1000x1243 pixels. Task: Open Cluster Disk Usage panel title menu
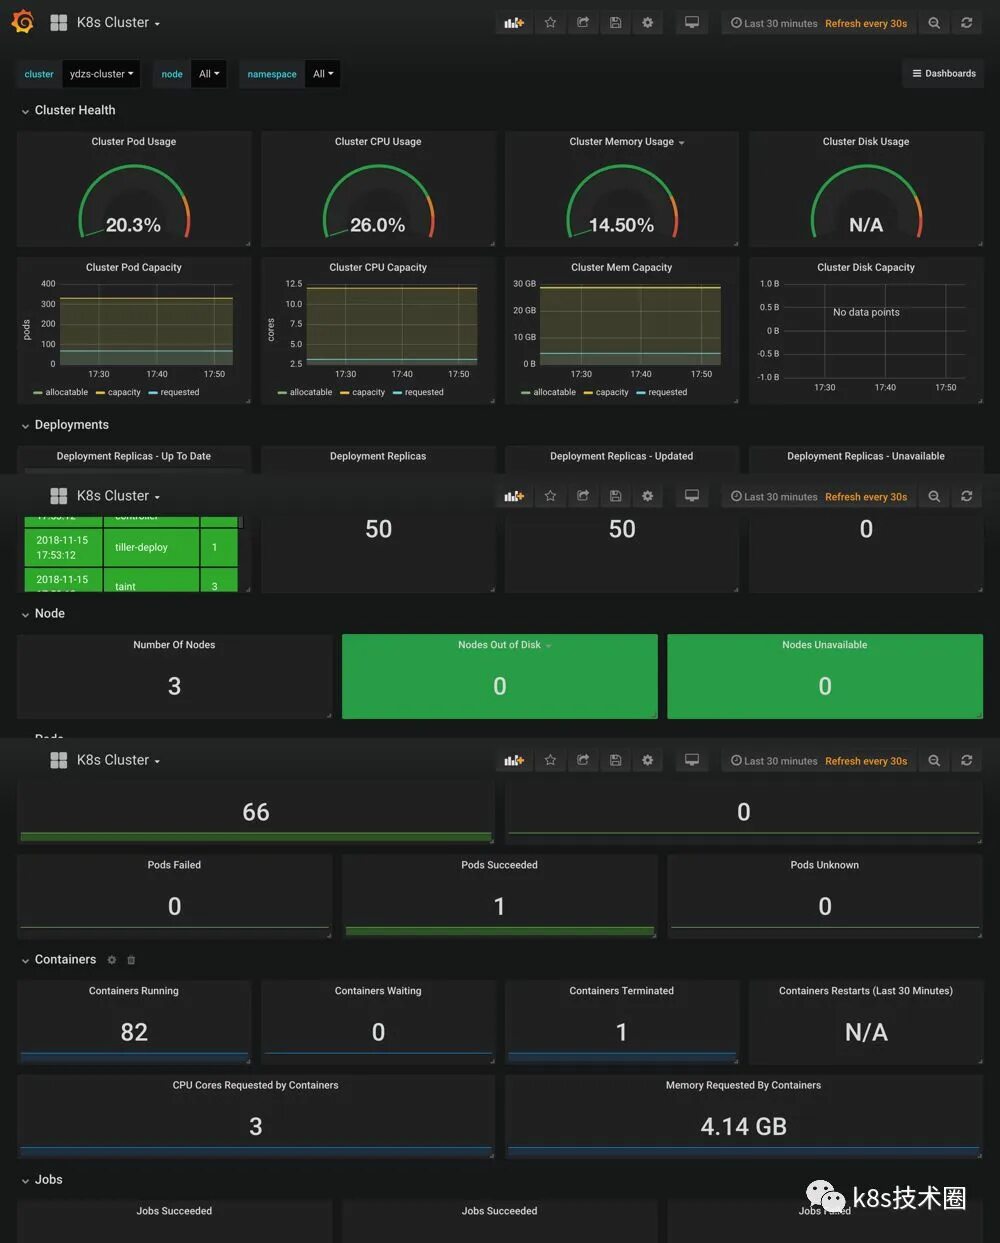(866, 142)
